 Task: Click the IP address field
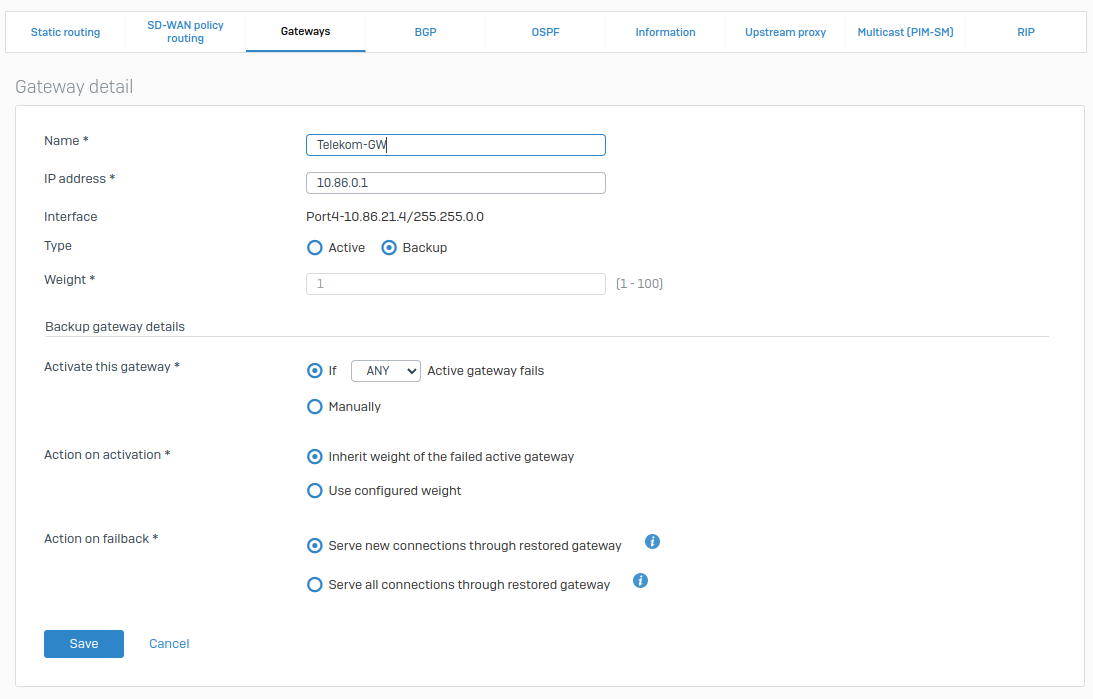coord(455,182)
